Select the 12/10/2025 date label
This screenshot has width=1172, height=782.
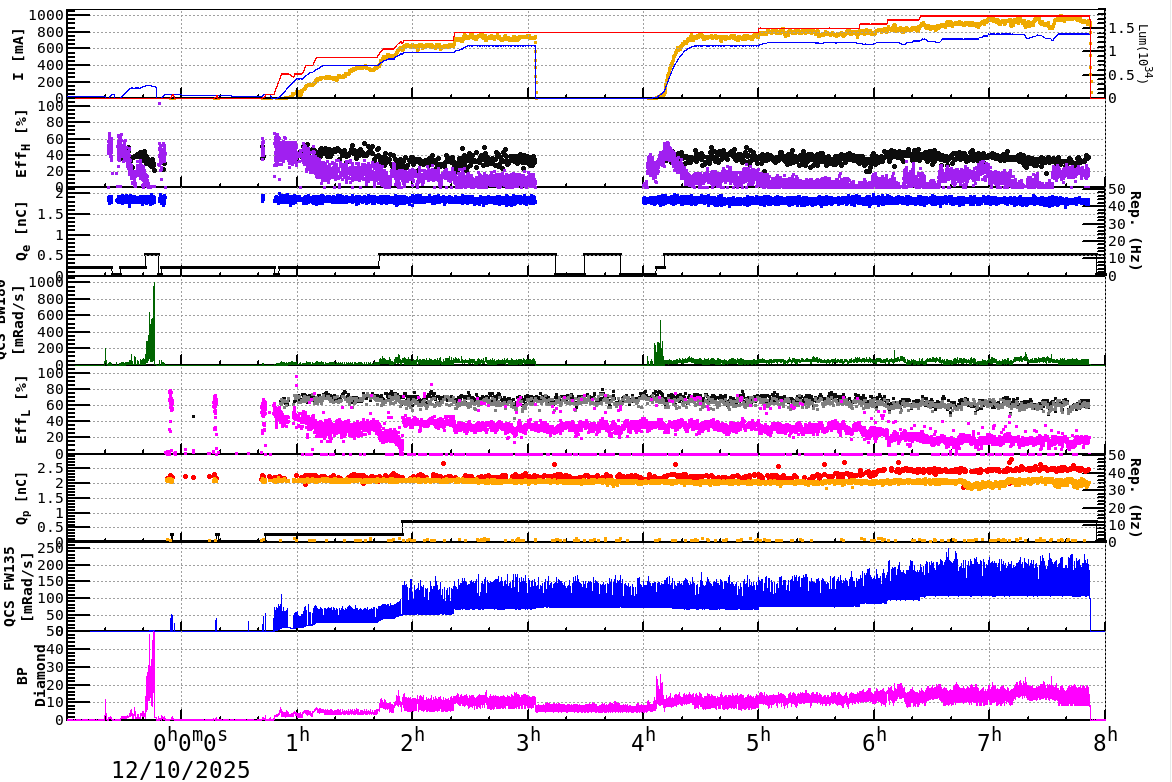coord(181,770)
